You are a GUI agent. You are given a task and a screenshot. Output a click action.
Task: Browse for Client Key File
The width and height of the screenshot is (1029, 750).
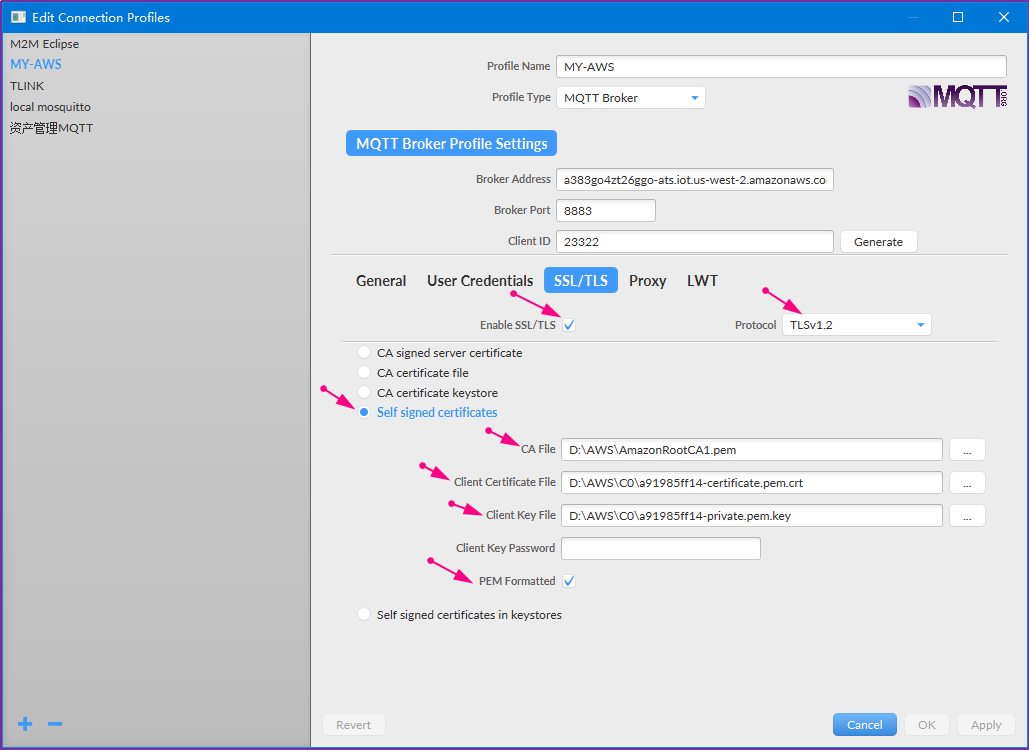(967, 516)
